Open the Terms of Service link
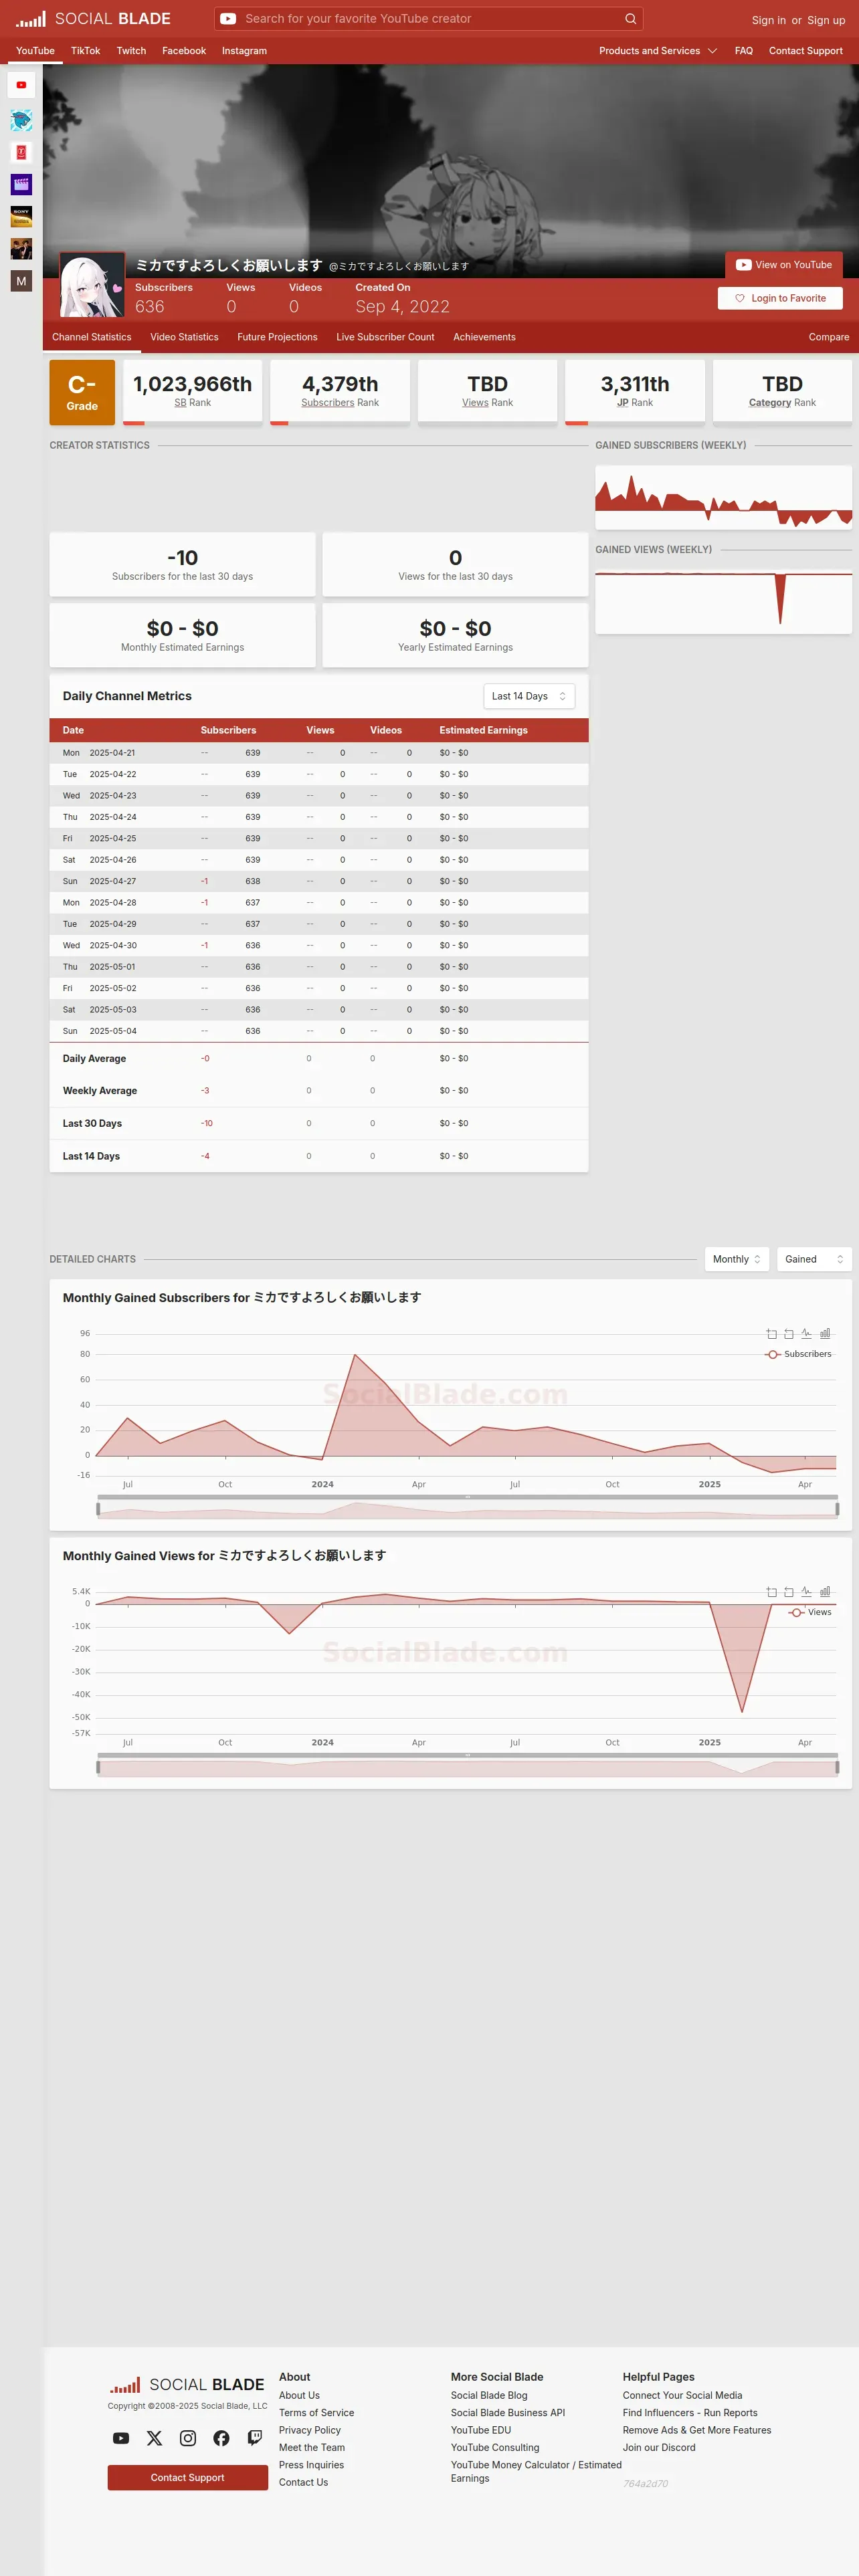This screenshot has height=2576, width=859. 316,2413
